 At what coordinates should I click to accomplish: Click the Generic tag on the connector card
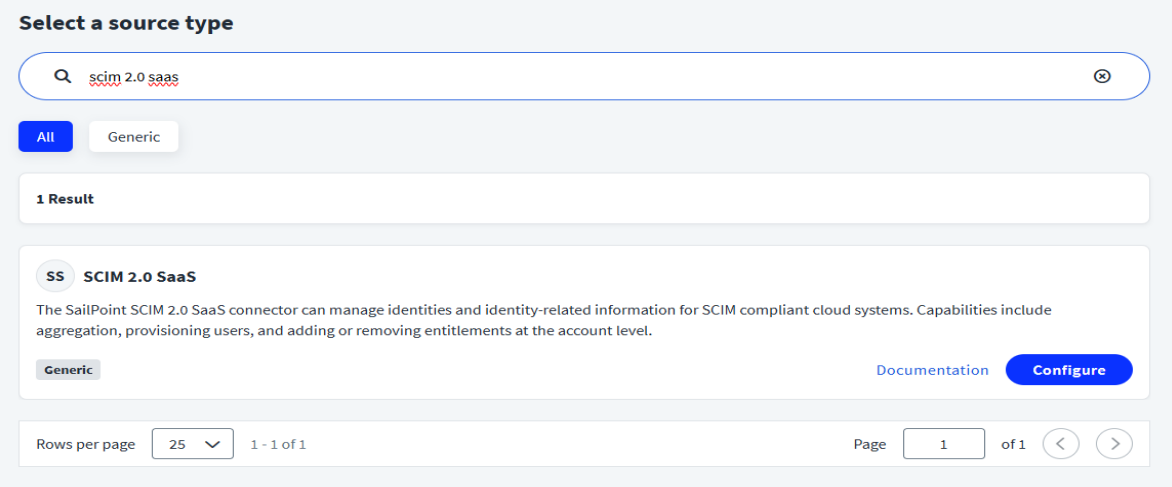coord(68,370)
